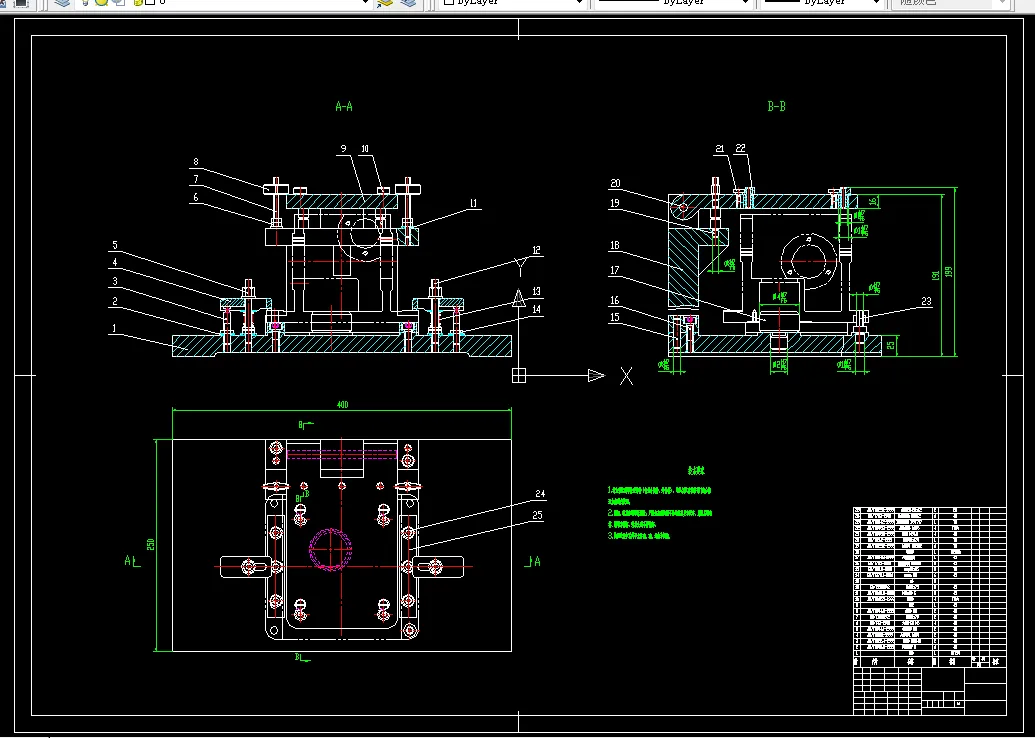Image resolution: width=1035 pixels, height=738 pixels.
Task: Click Make Object's Layer Current icon
Action: (x=385, y=3)
